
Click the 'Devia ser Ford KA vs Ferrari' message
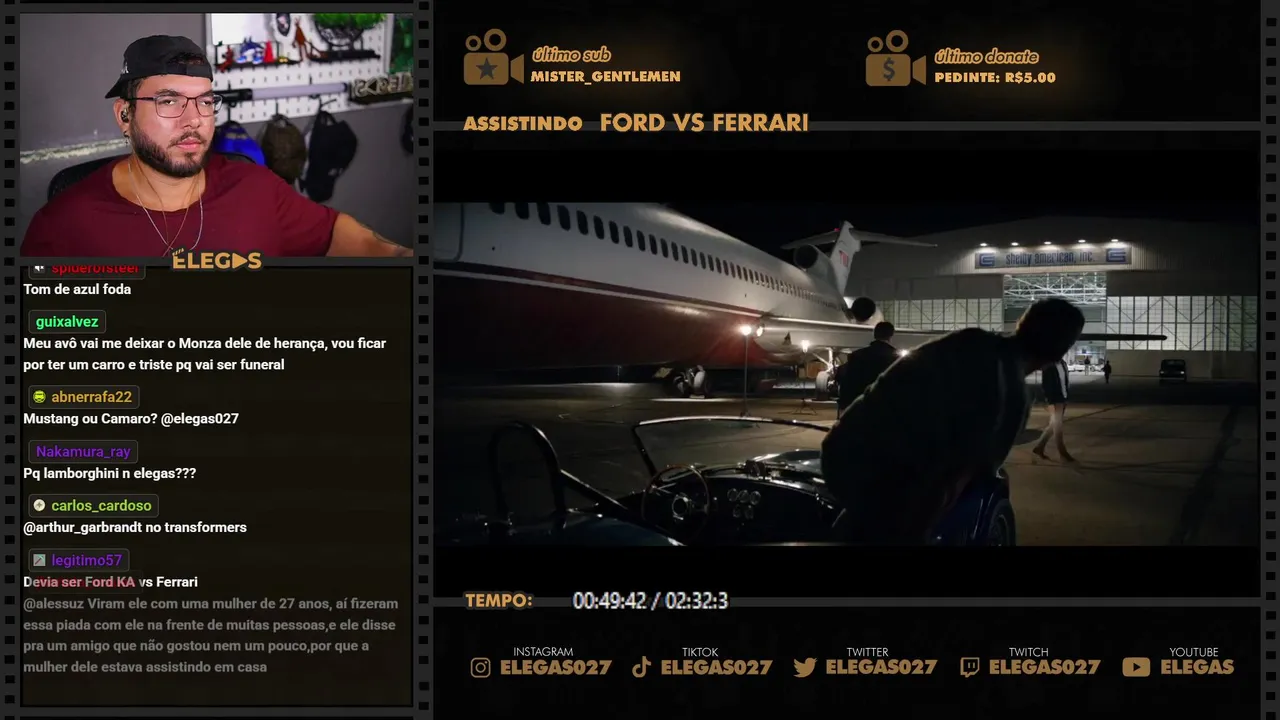coord(110,582)
